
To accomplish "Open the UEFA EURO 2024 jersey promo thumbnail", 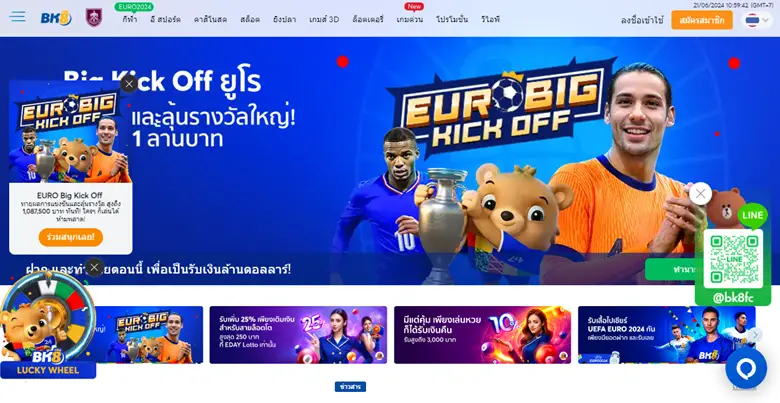I will pos(667,334).
